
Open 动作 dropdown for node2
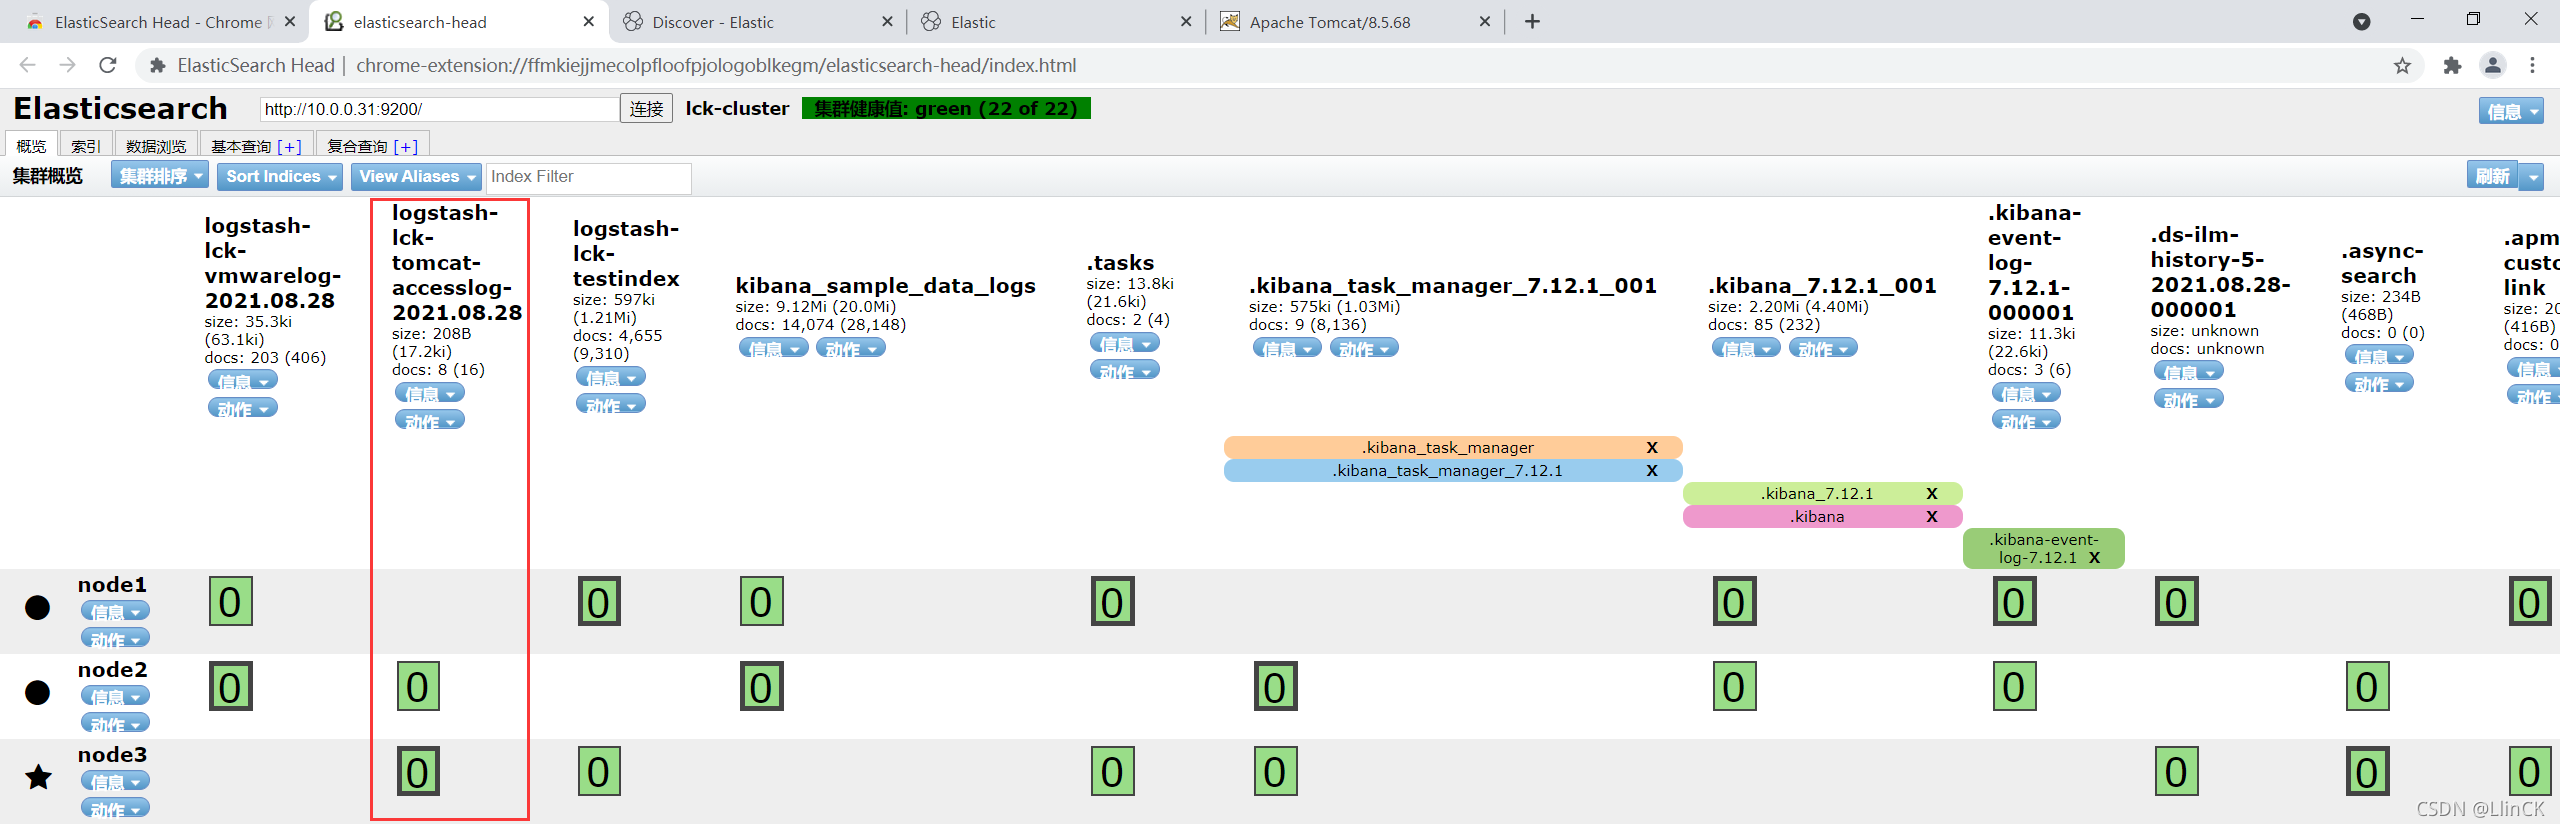tap(115, 722)
